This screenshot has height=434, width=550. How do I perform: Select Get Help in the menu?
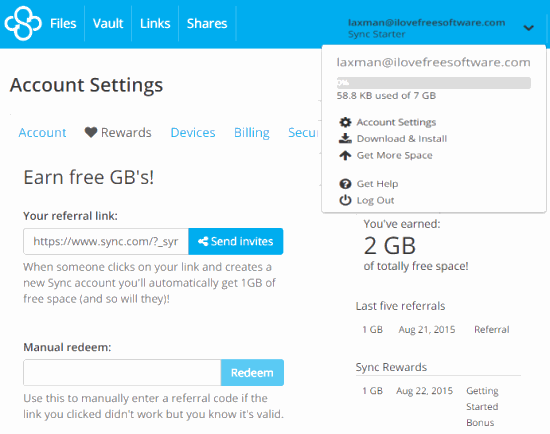pyautogui.click(x=377, y=184)
